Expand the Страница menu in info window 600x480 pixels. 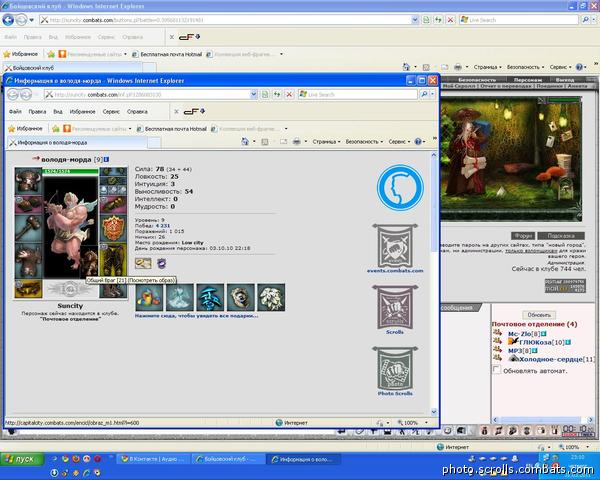(x=326, y=142)
